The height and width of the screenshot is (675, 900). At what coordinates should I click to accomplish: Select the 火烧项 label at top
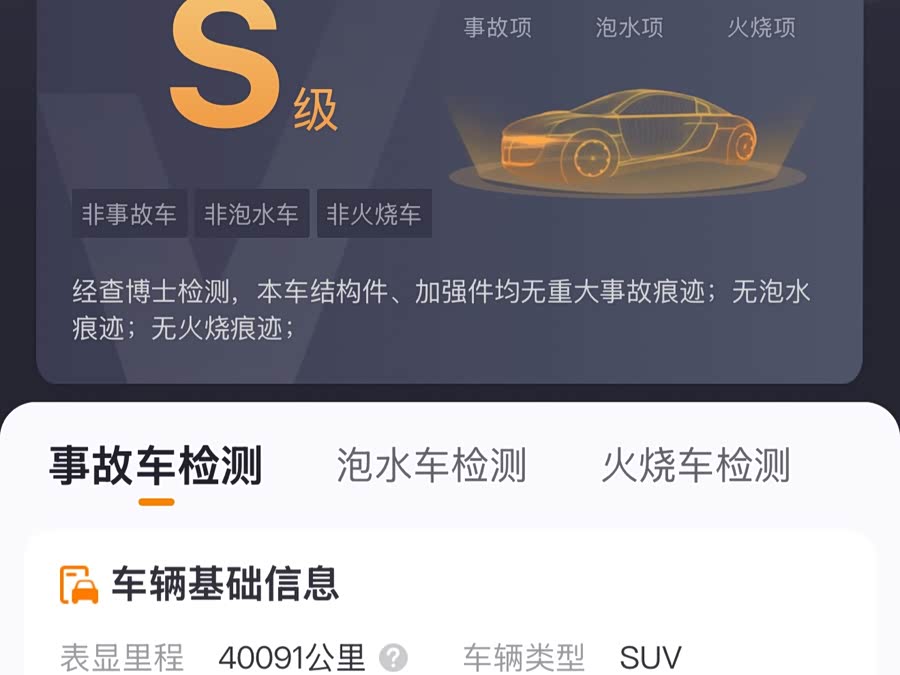click(x=762, y=27)
